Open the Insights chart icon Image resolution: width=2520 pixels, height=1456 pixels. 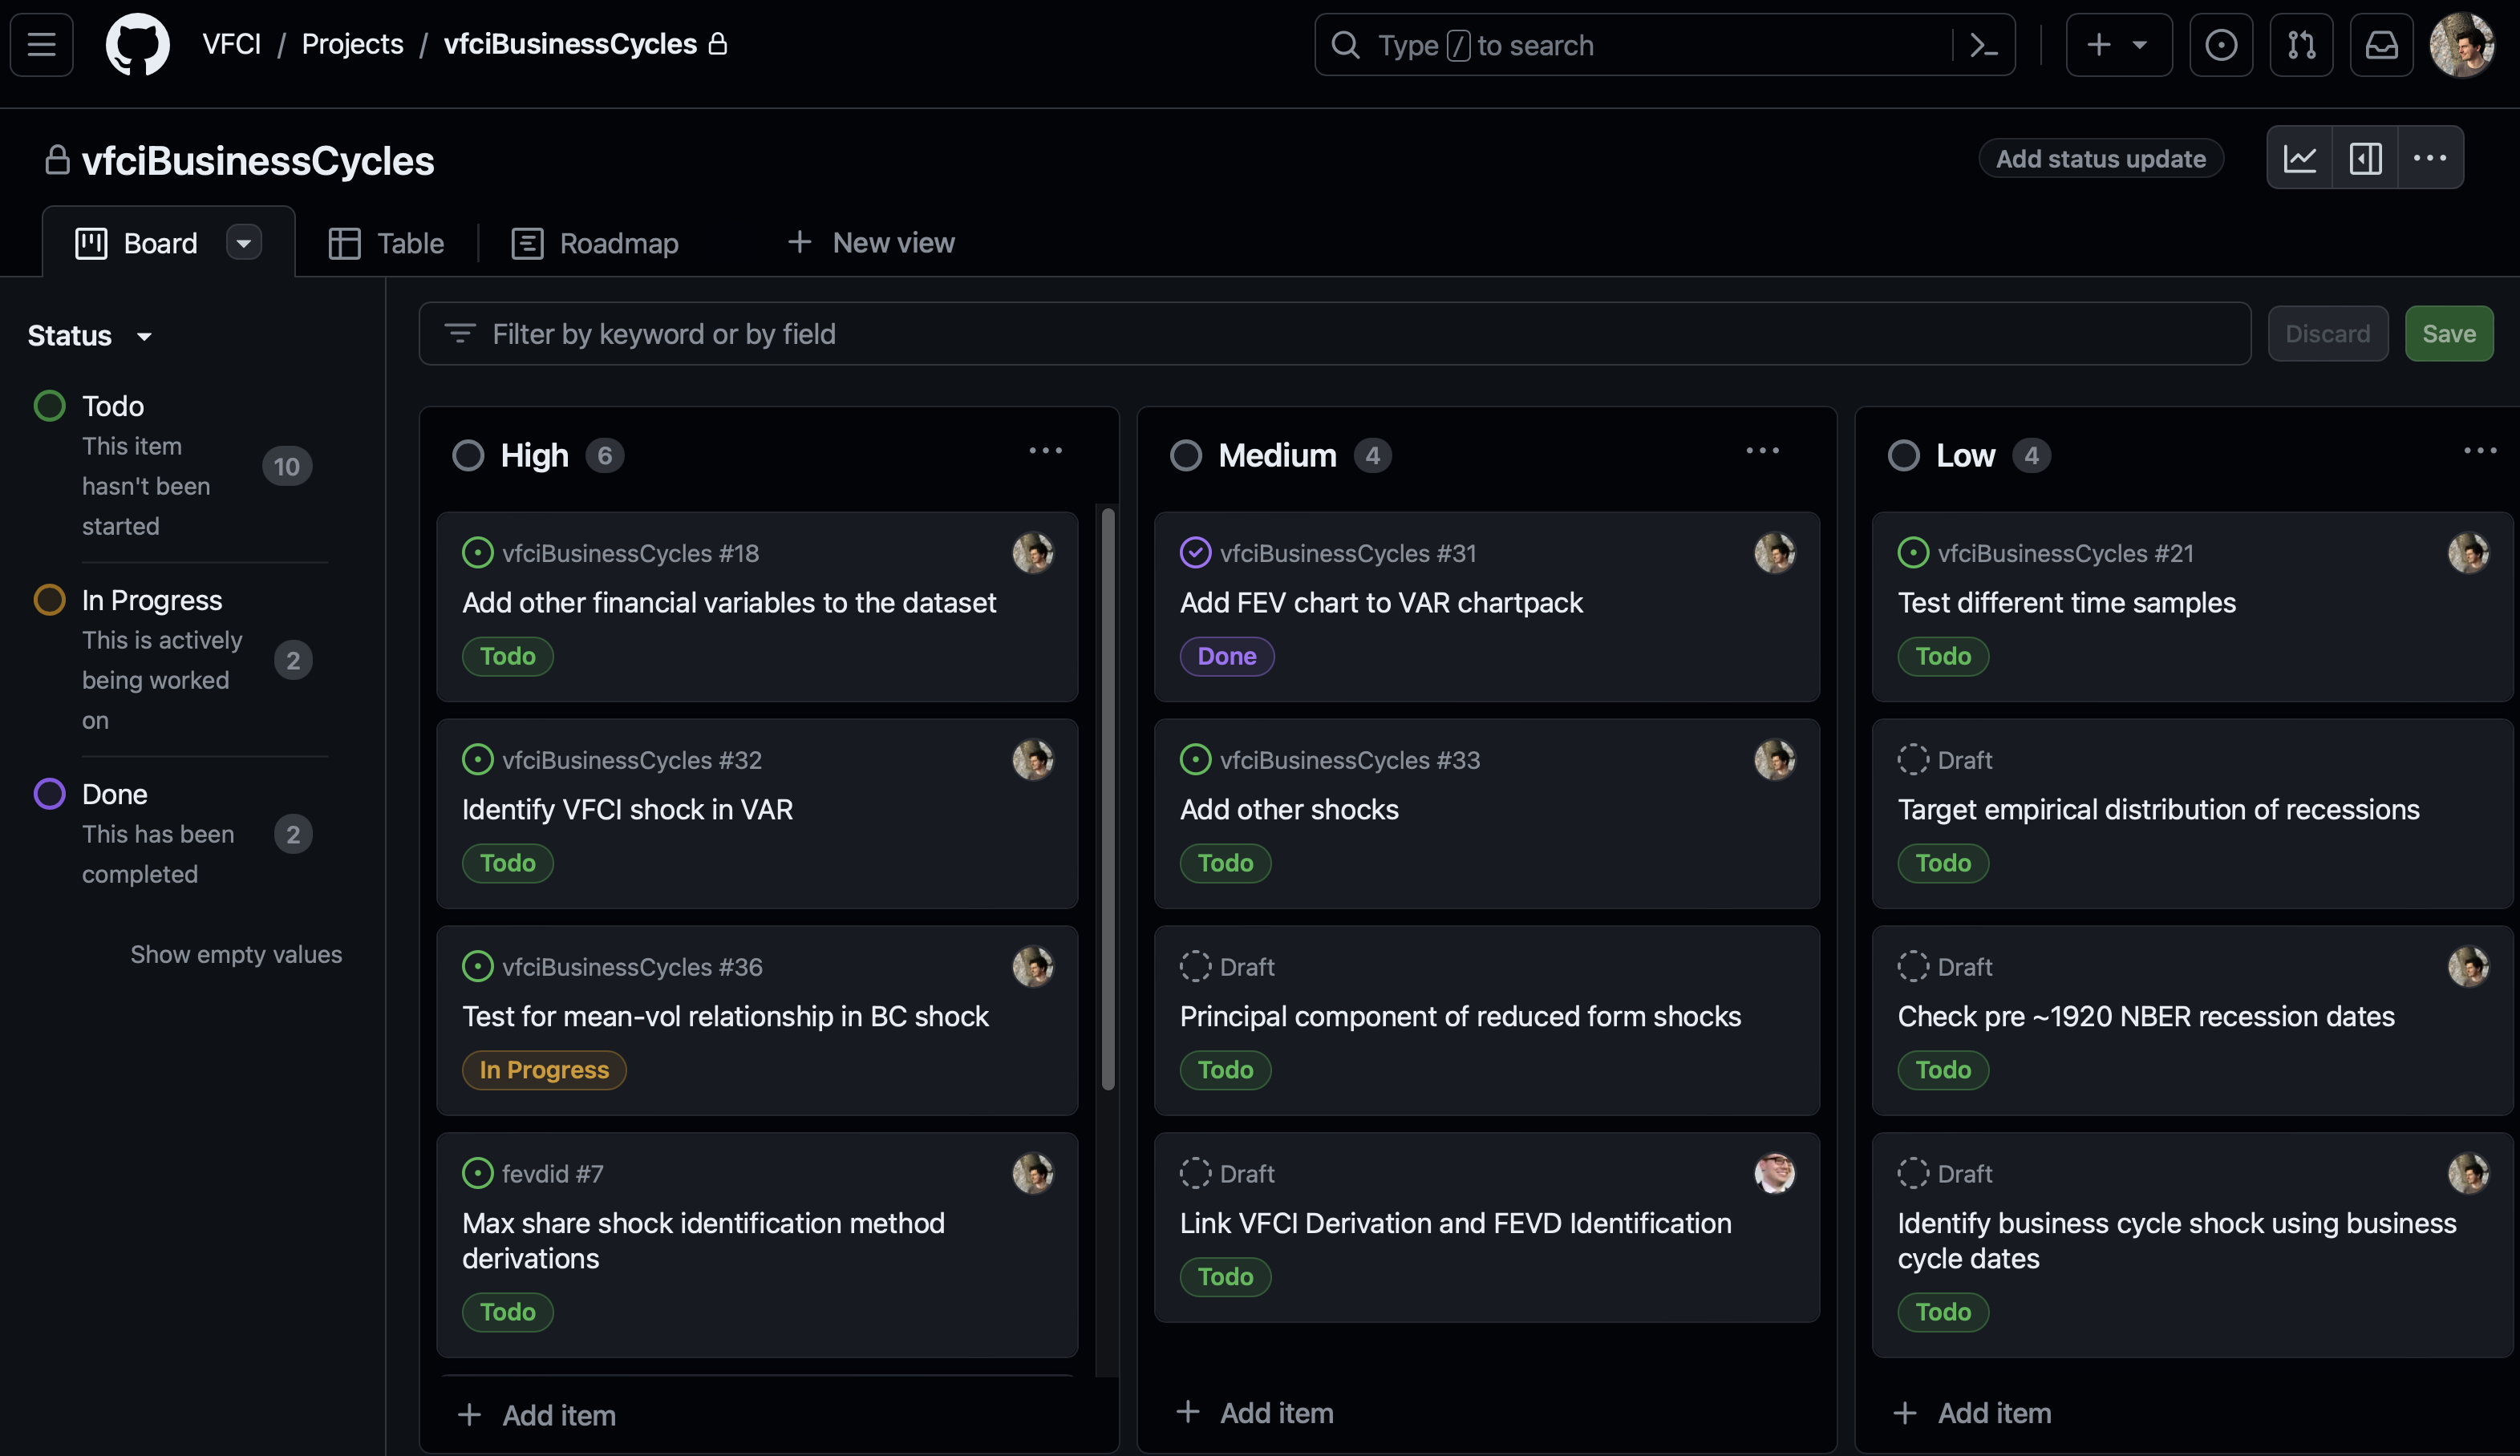[2299, 158]
